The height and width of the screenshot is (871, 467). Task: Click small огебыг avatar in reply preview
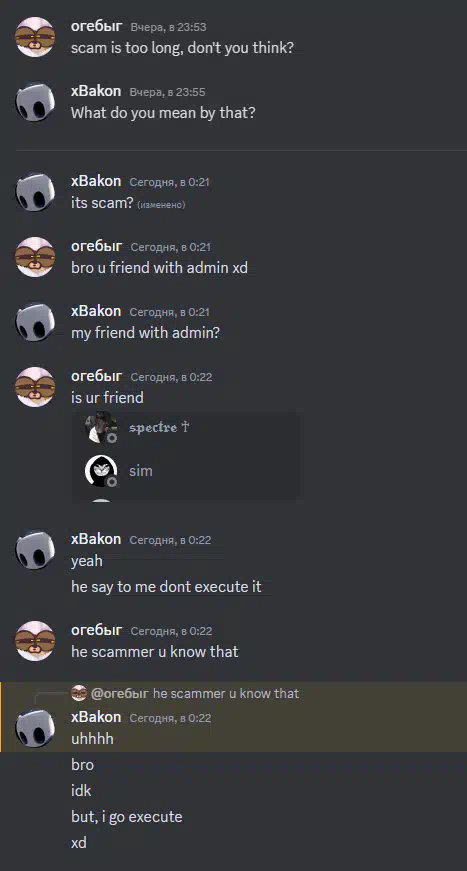tap(79, 693)
